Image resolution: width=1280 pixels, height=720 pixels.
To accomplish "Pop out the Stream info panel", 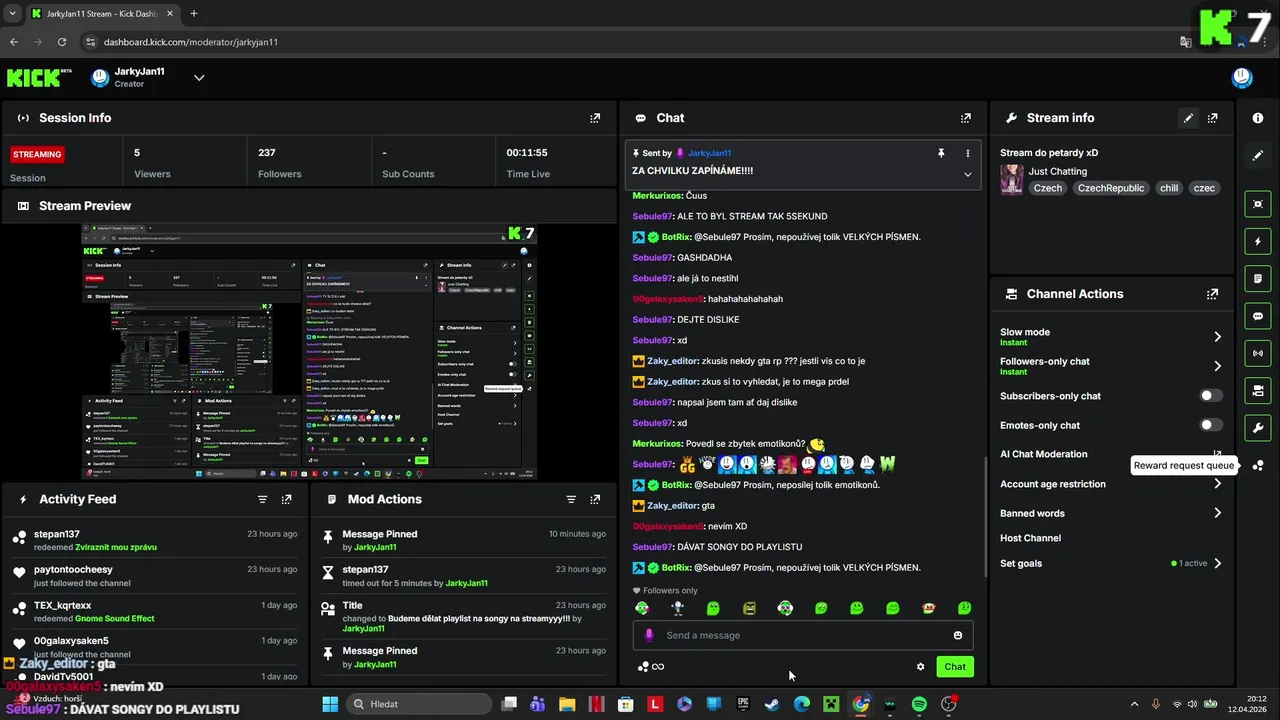I will pyautogui.click(x=1212, y=118).
